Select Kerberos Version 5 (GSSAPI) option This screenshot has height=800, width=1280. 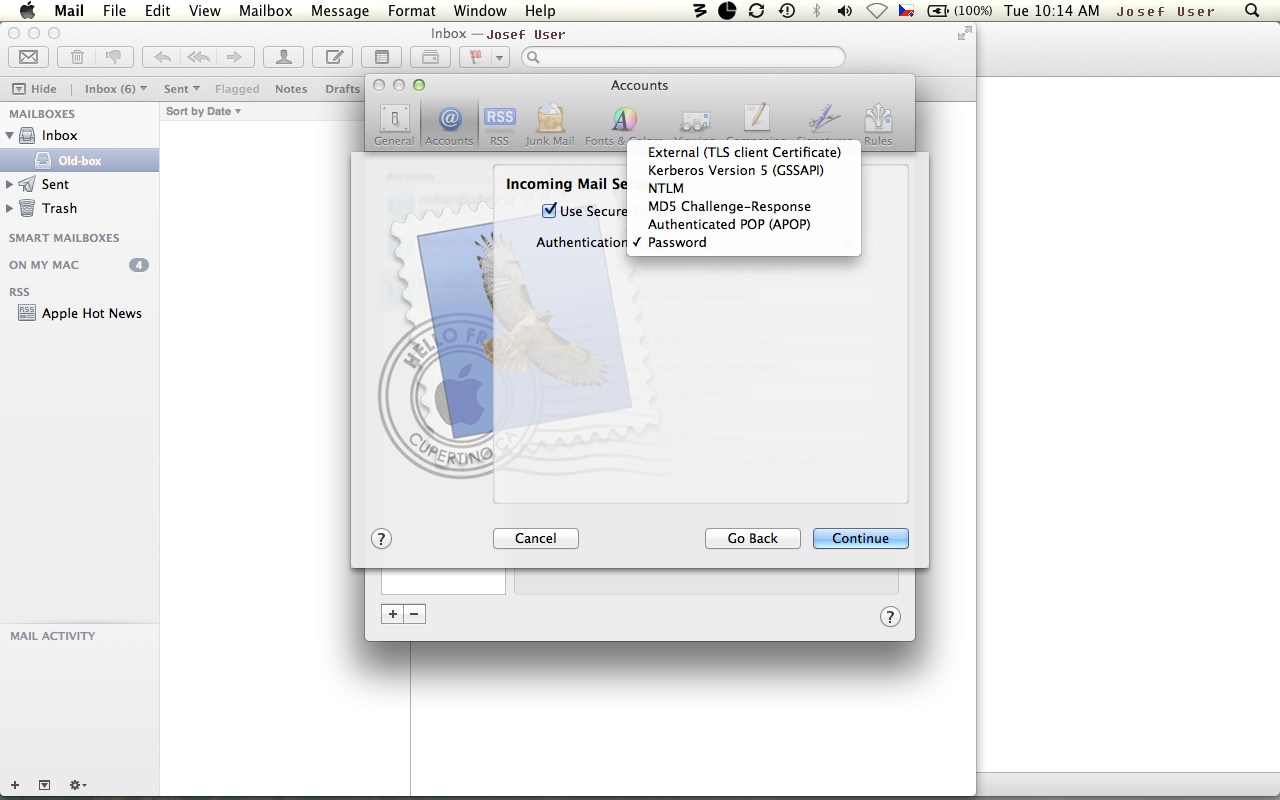click(x=744, y=170)
